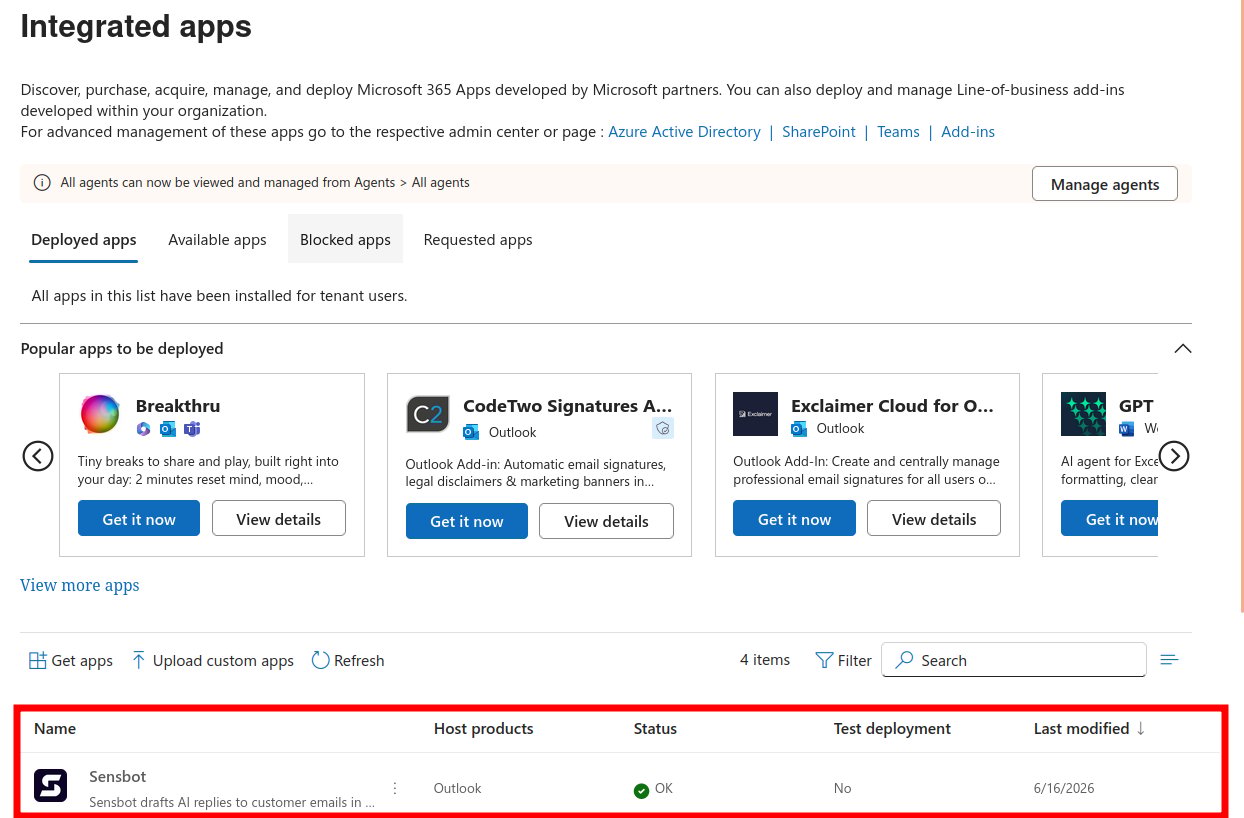The height and width of the screenshot is (818, 1244).
Task: Advance popular apps carousel to next
Action: click(1173, 456)
